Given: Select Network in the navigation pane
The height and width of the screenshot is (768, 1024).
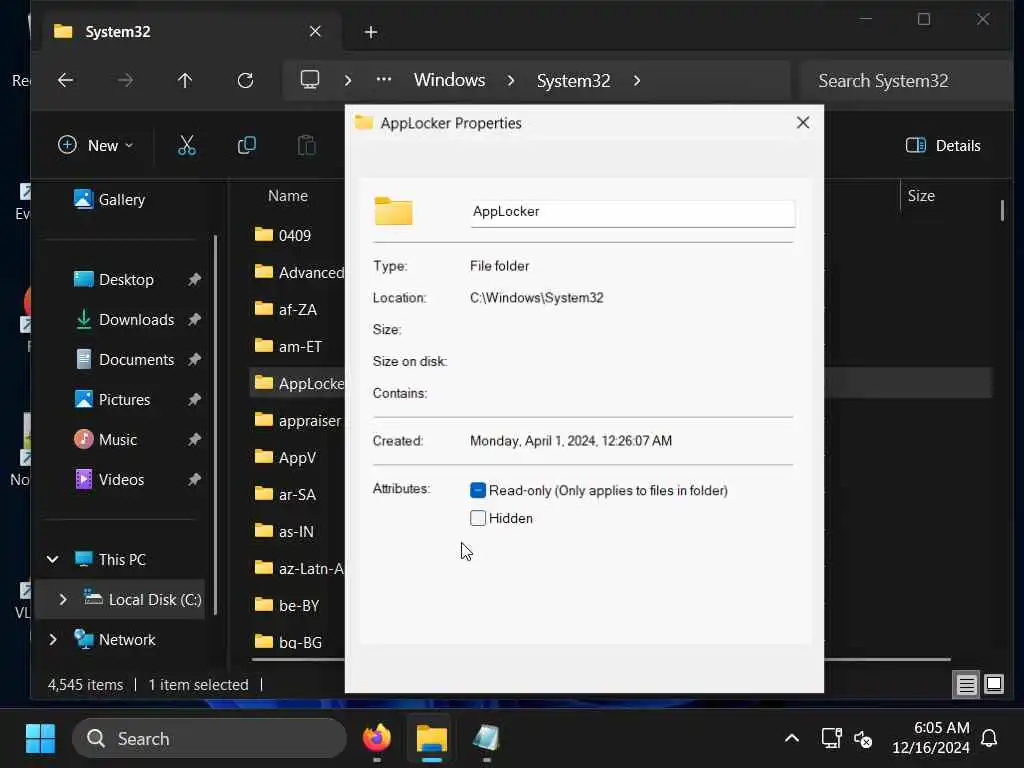Looking at the screenshot, I should [x=114, y=639].
